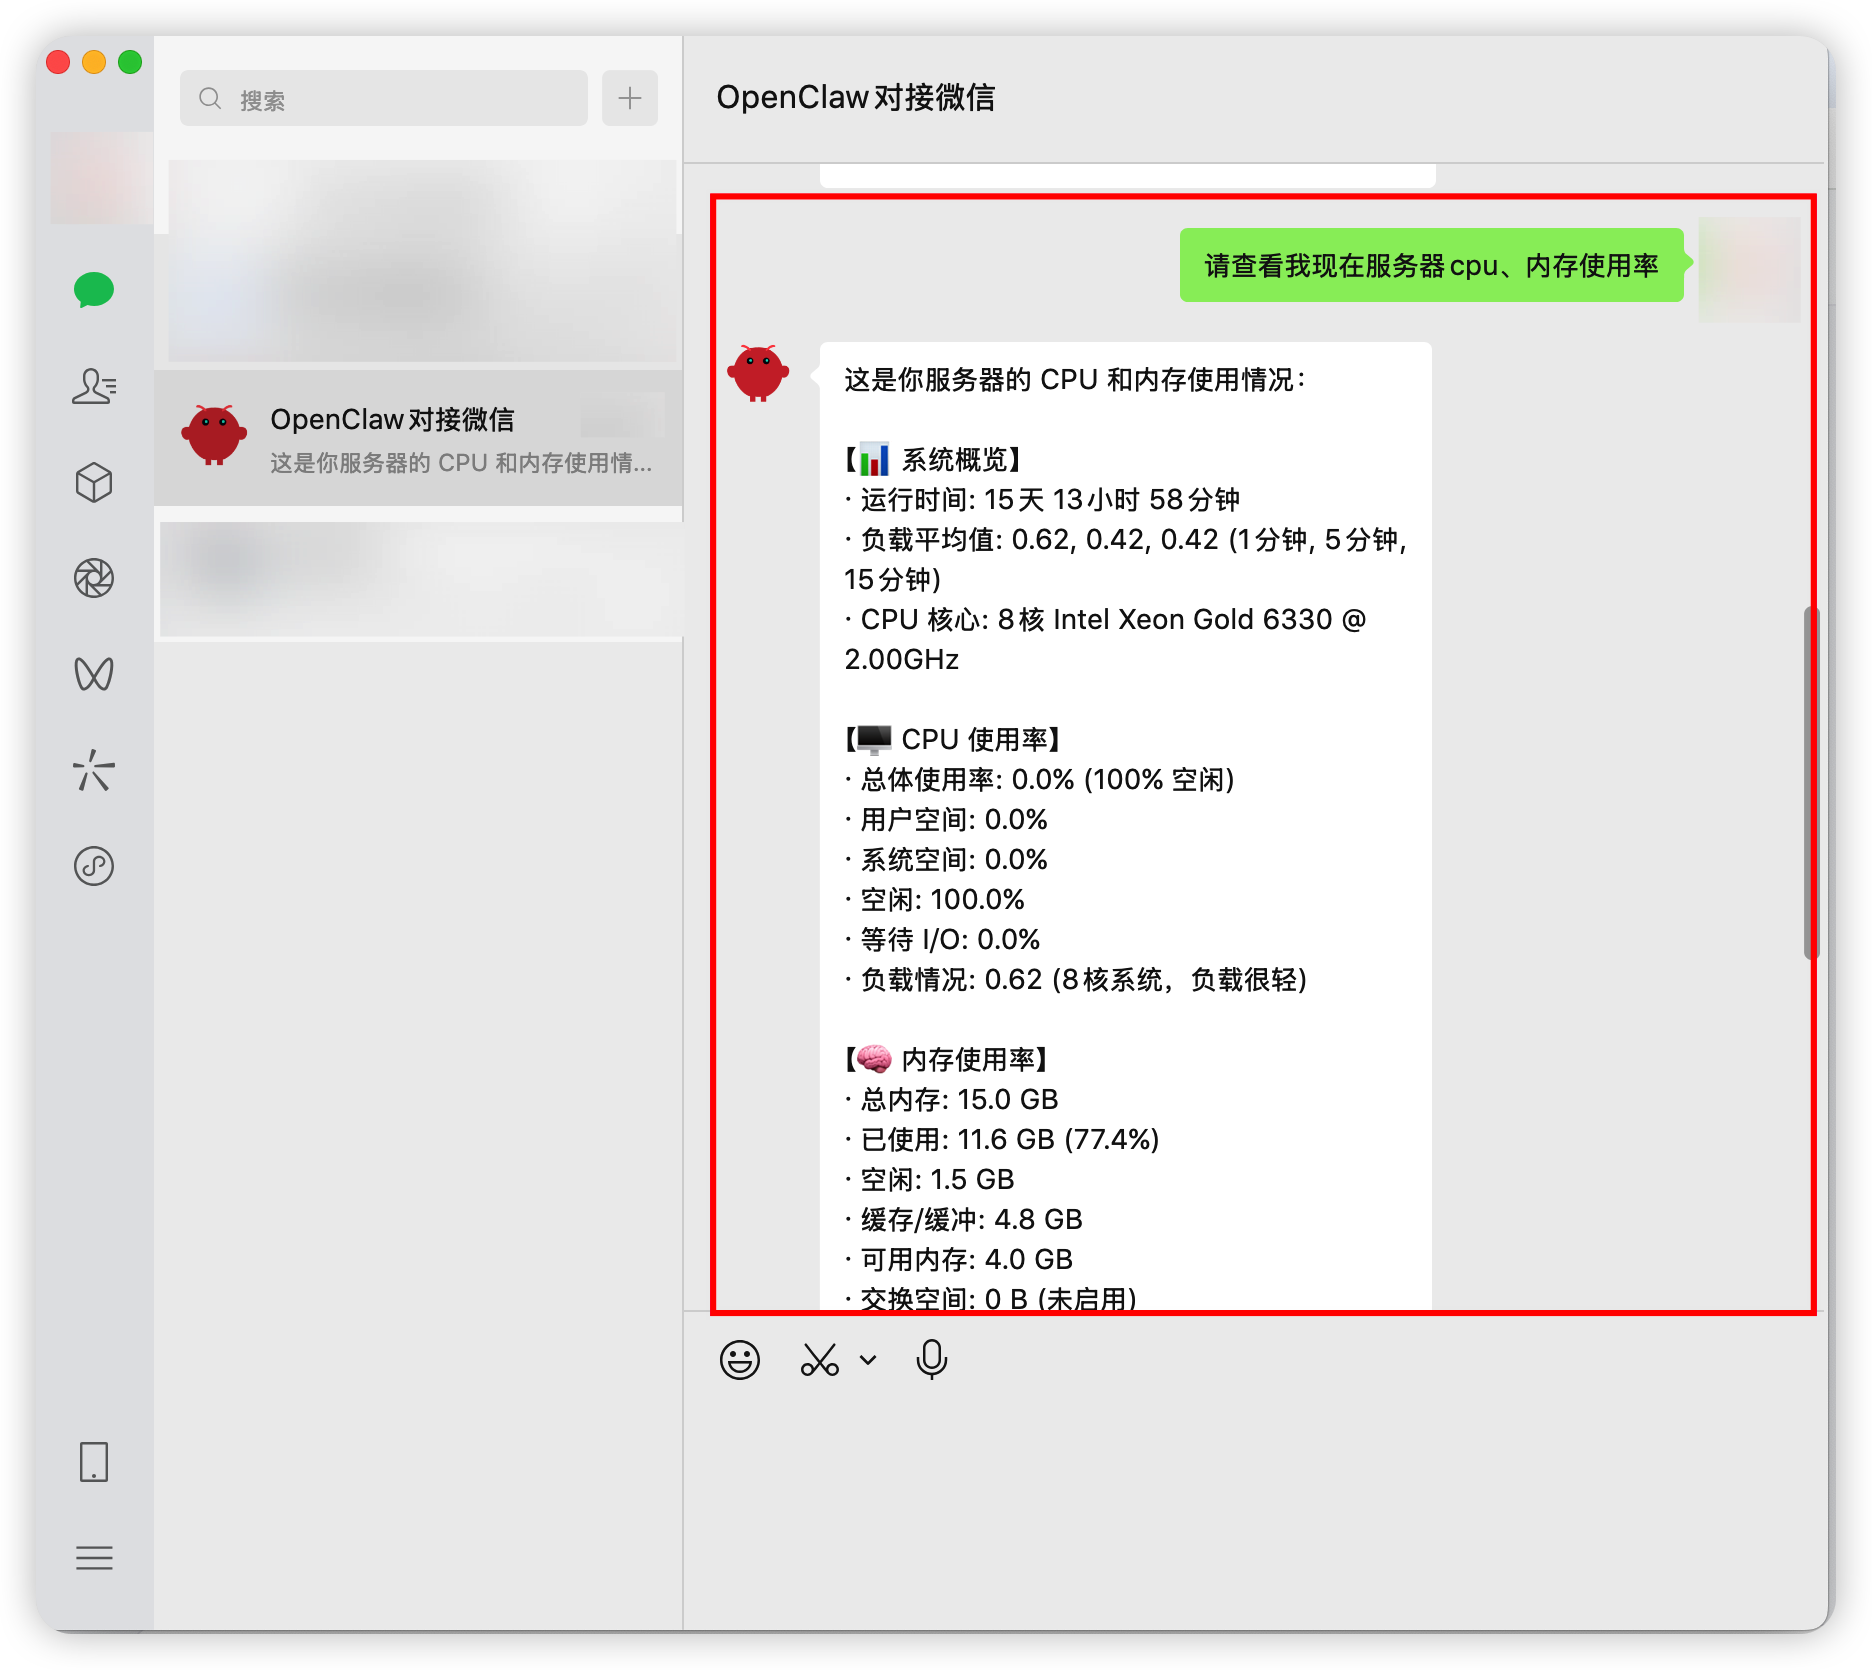Open Moments aperture icon
The width and height of the screenshot is (1872, 1670).
point(94,578)
